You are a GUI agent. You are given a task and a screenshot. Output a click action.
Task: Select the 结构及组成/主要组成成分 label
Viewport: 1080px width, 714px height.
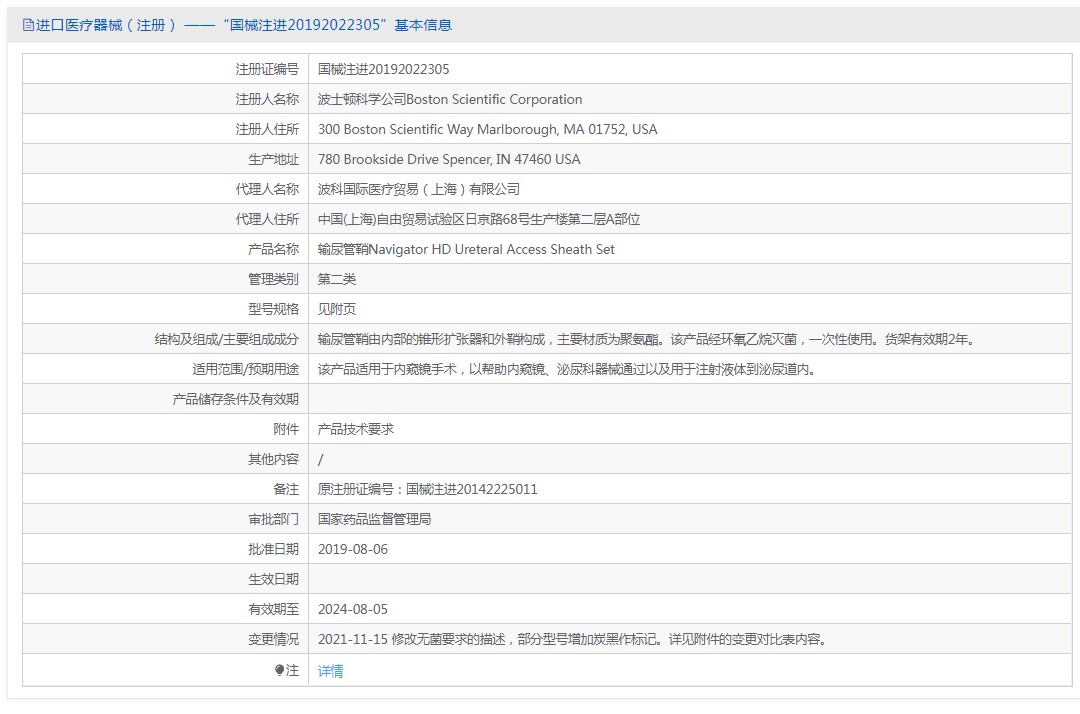[227, 339]
